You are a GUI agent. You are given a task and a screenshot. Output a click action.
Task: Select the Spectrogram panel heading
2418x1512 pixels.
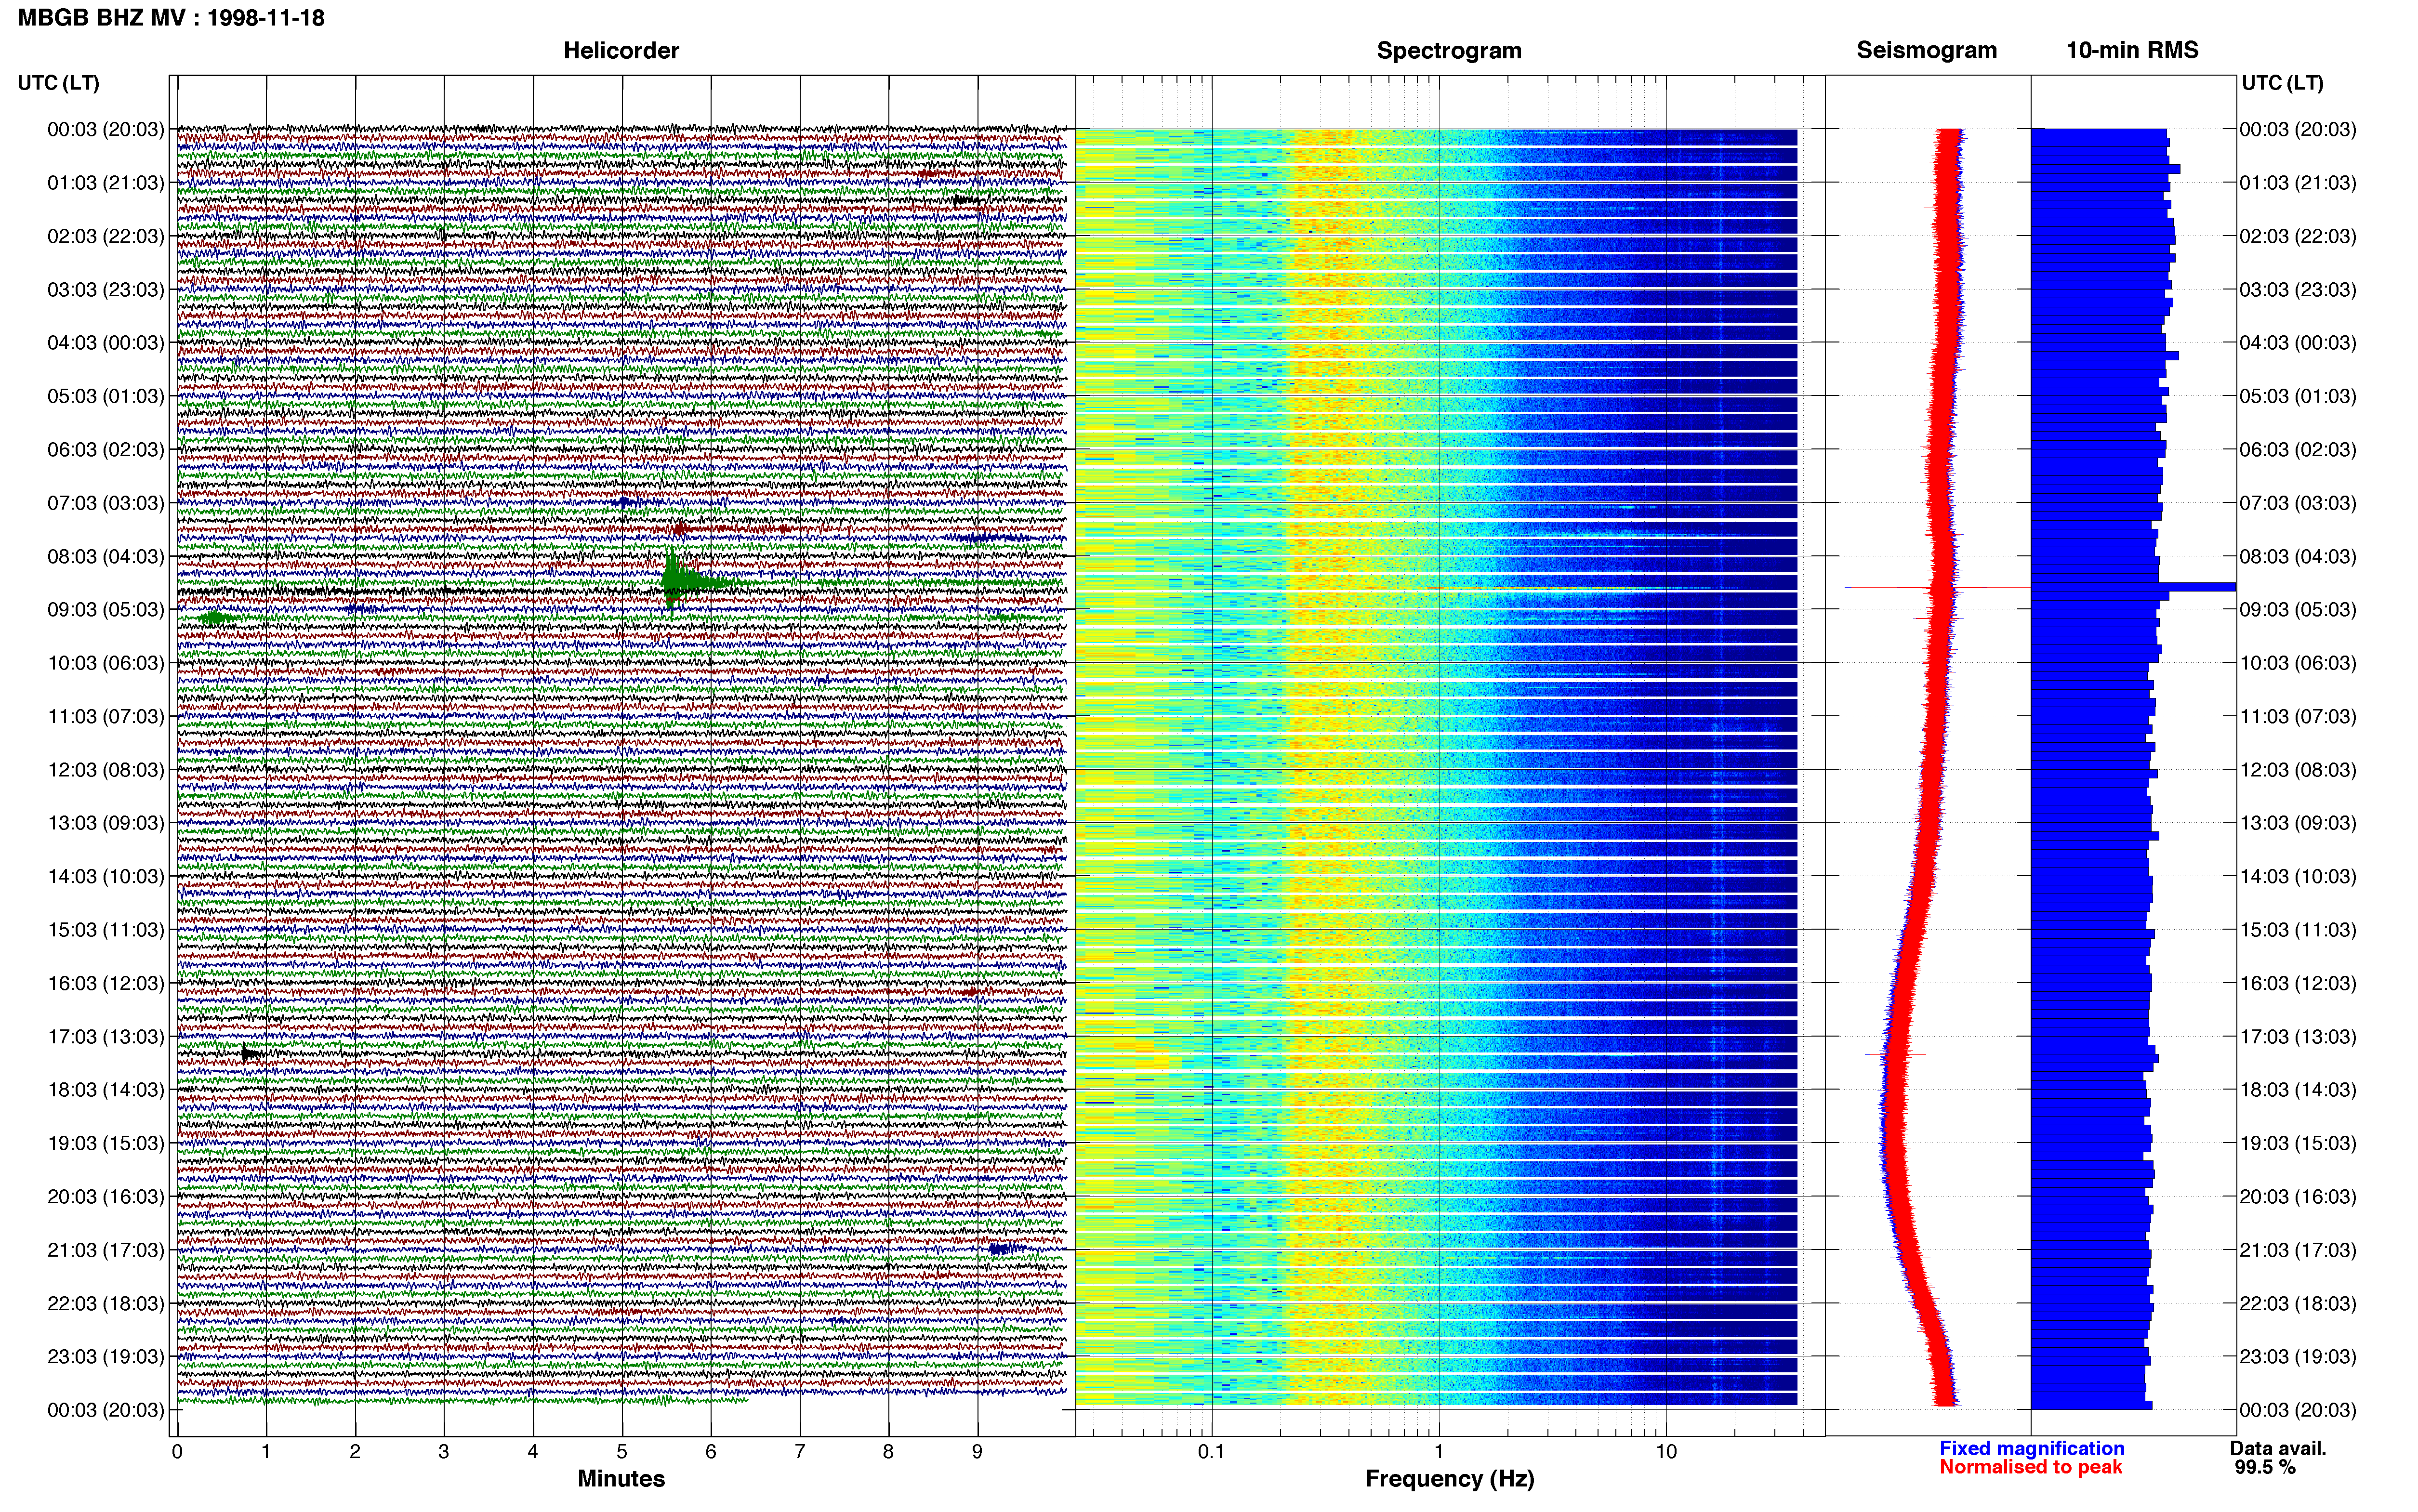[x=1449, y=51]
